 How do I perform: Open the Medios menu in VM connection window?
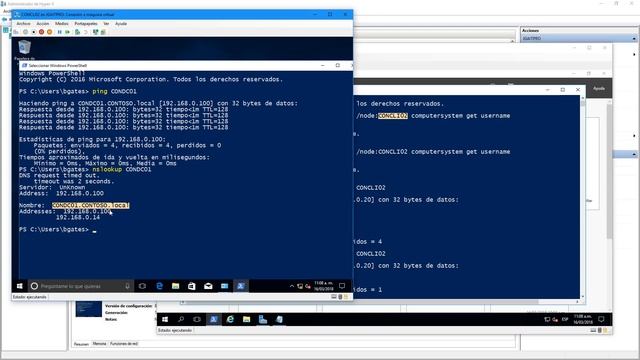[62, 24]
